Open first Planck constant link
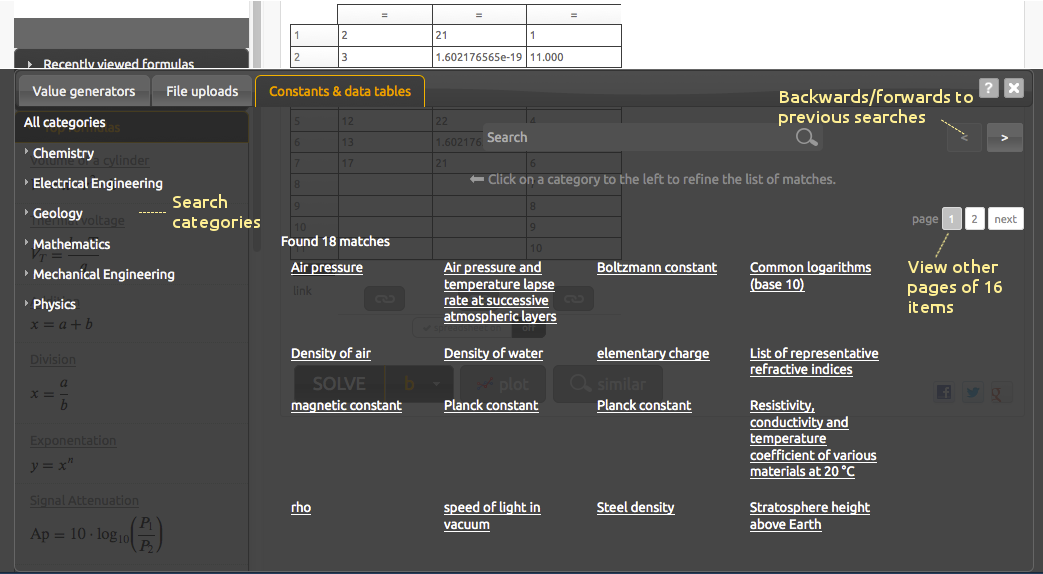Viewport: 1043px width, 574px height. pos(491,405)
